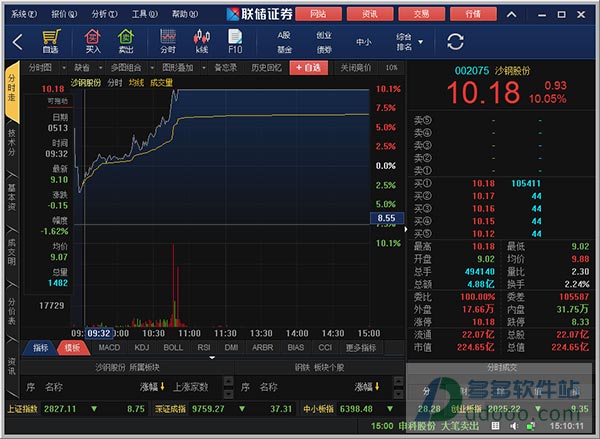
Task: Expand the 缺省 dropdown
Action: [x=101, y=68]
